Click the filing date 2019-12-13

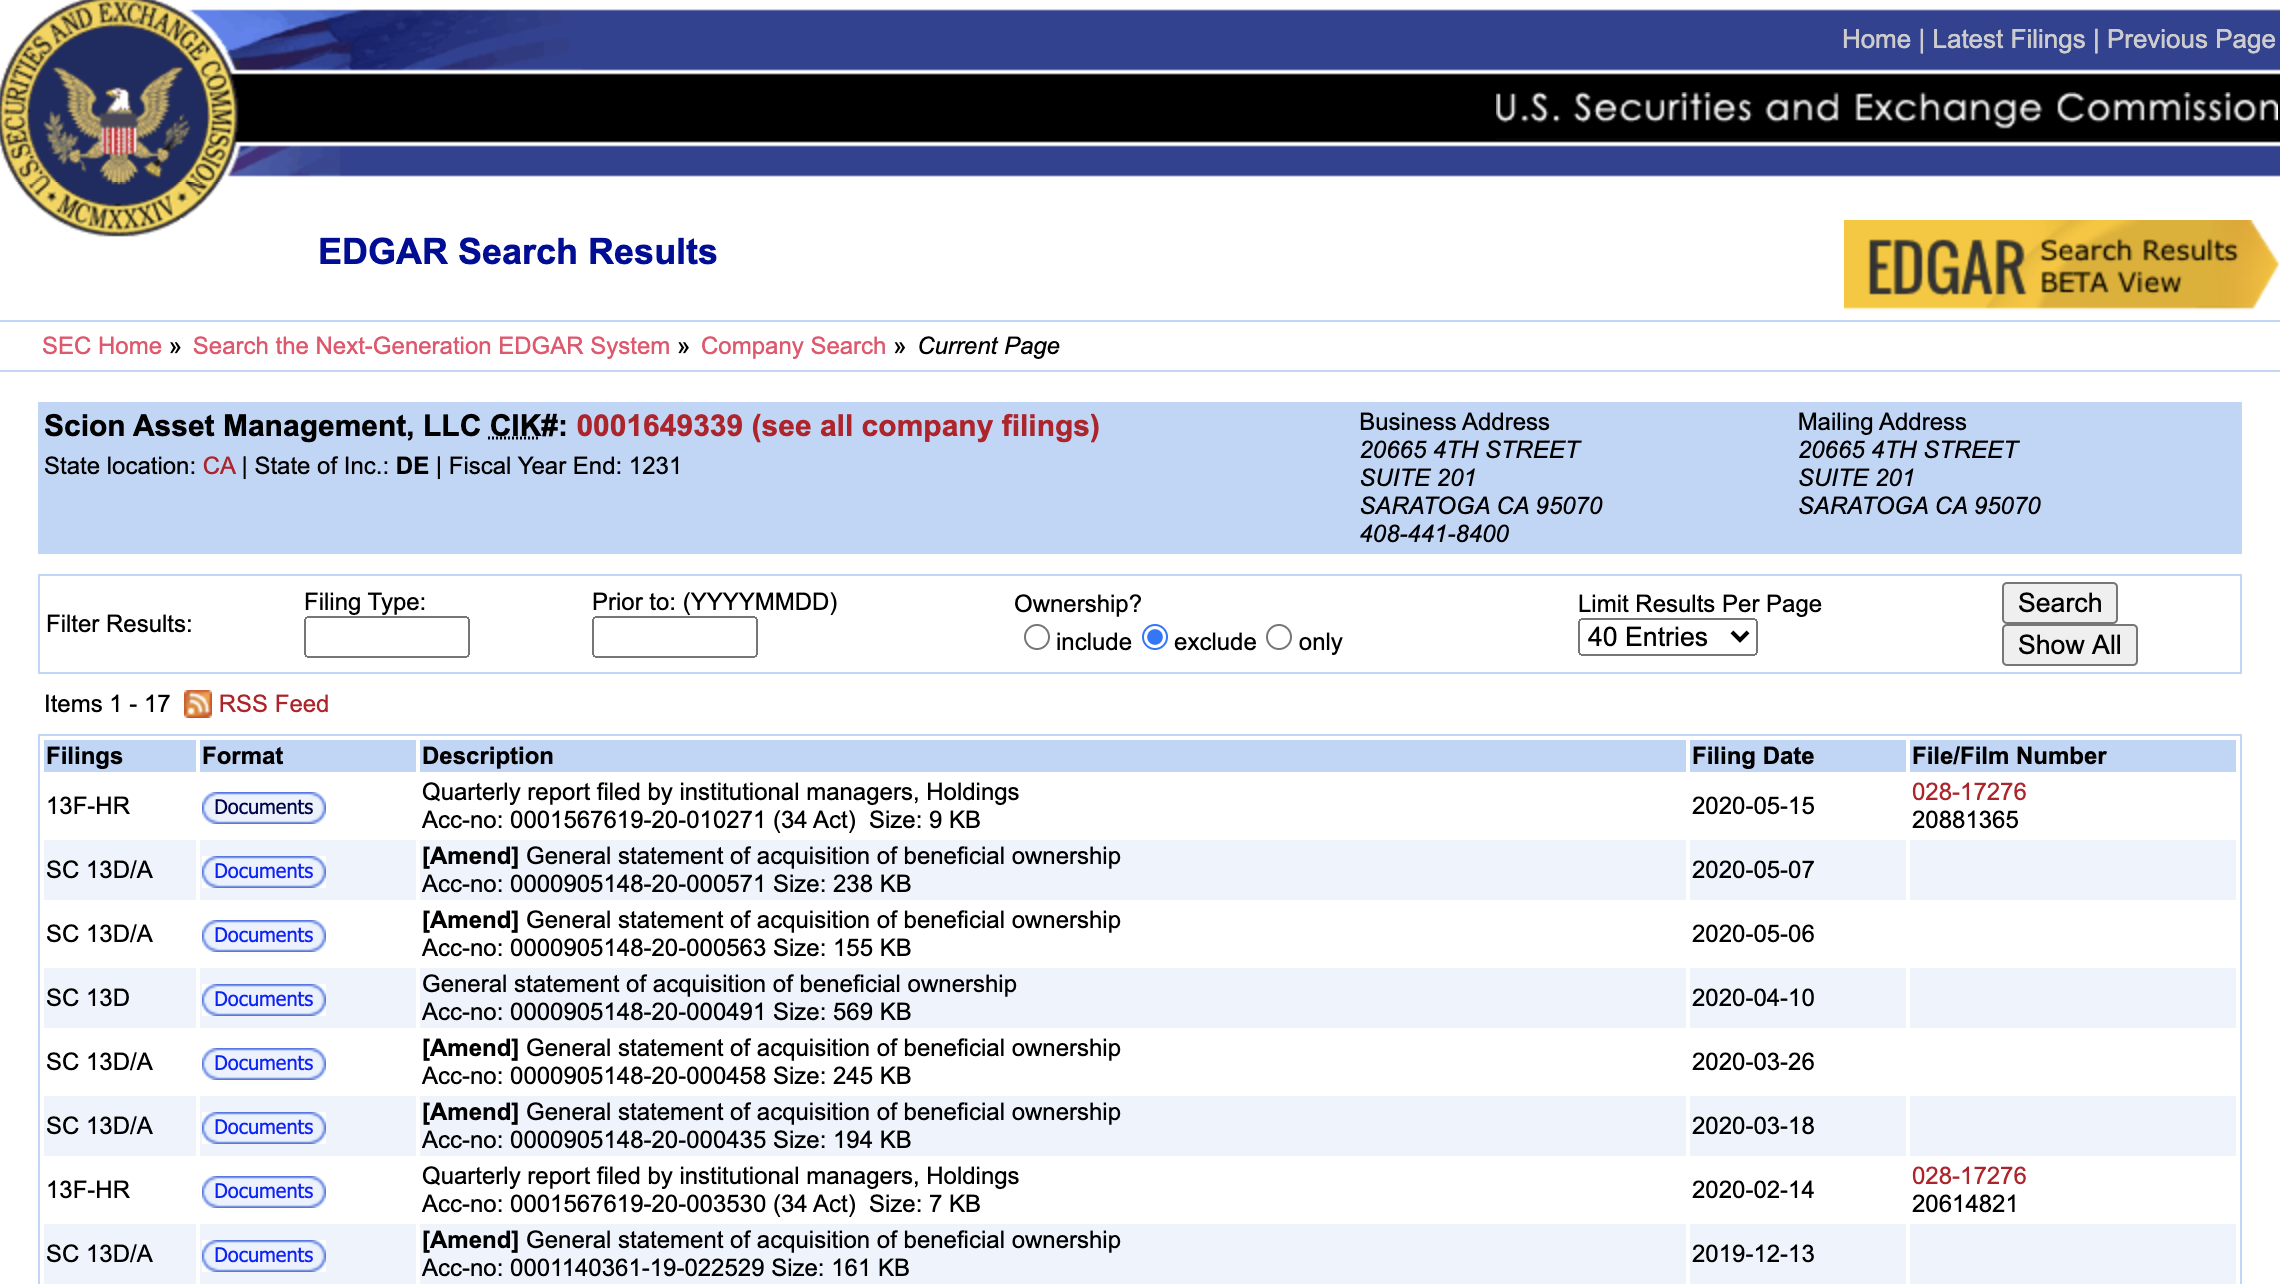(1752, 1254)
